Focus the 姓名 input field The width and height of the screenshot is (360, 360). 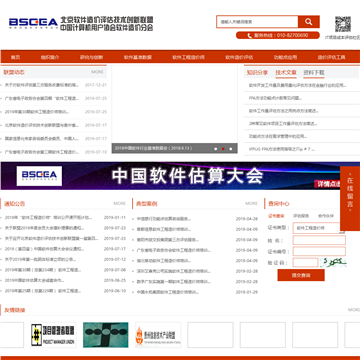point(319,240)
